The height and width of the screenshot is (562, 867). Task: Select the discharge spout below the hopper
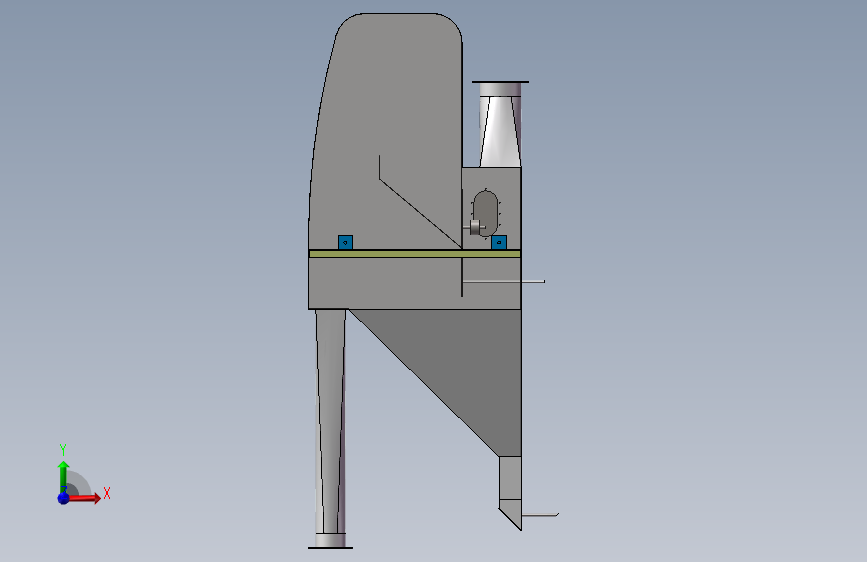coord(510,491)
